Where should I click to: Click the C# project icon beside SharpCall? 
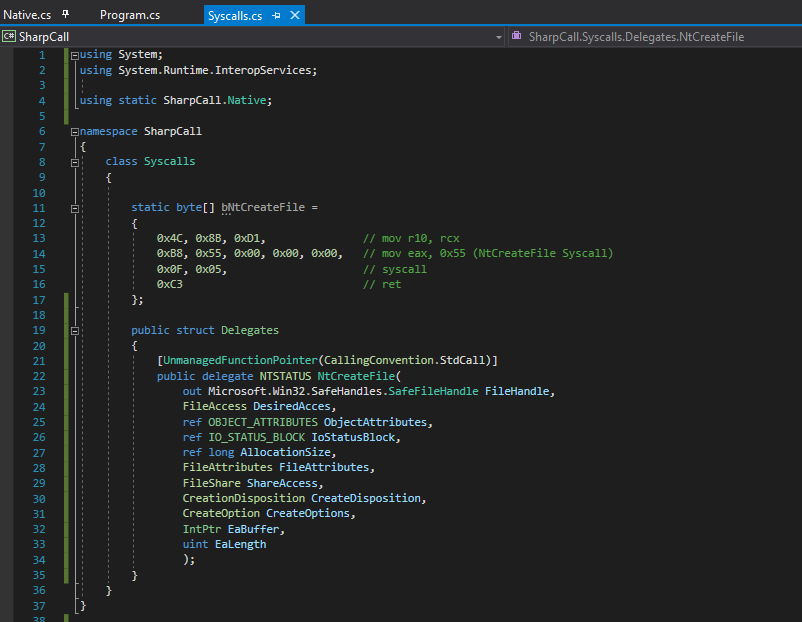click(x=11, y=35)
